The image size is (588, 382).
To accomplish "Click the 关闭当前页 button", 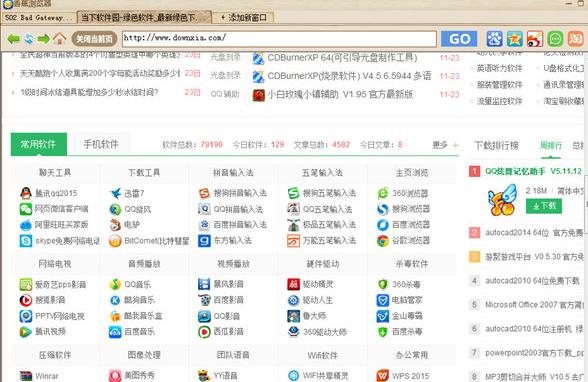I will pos(94,39).
